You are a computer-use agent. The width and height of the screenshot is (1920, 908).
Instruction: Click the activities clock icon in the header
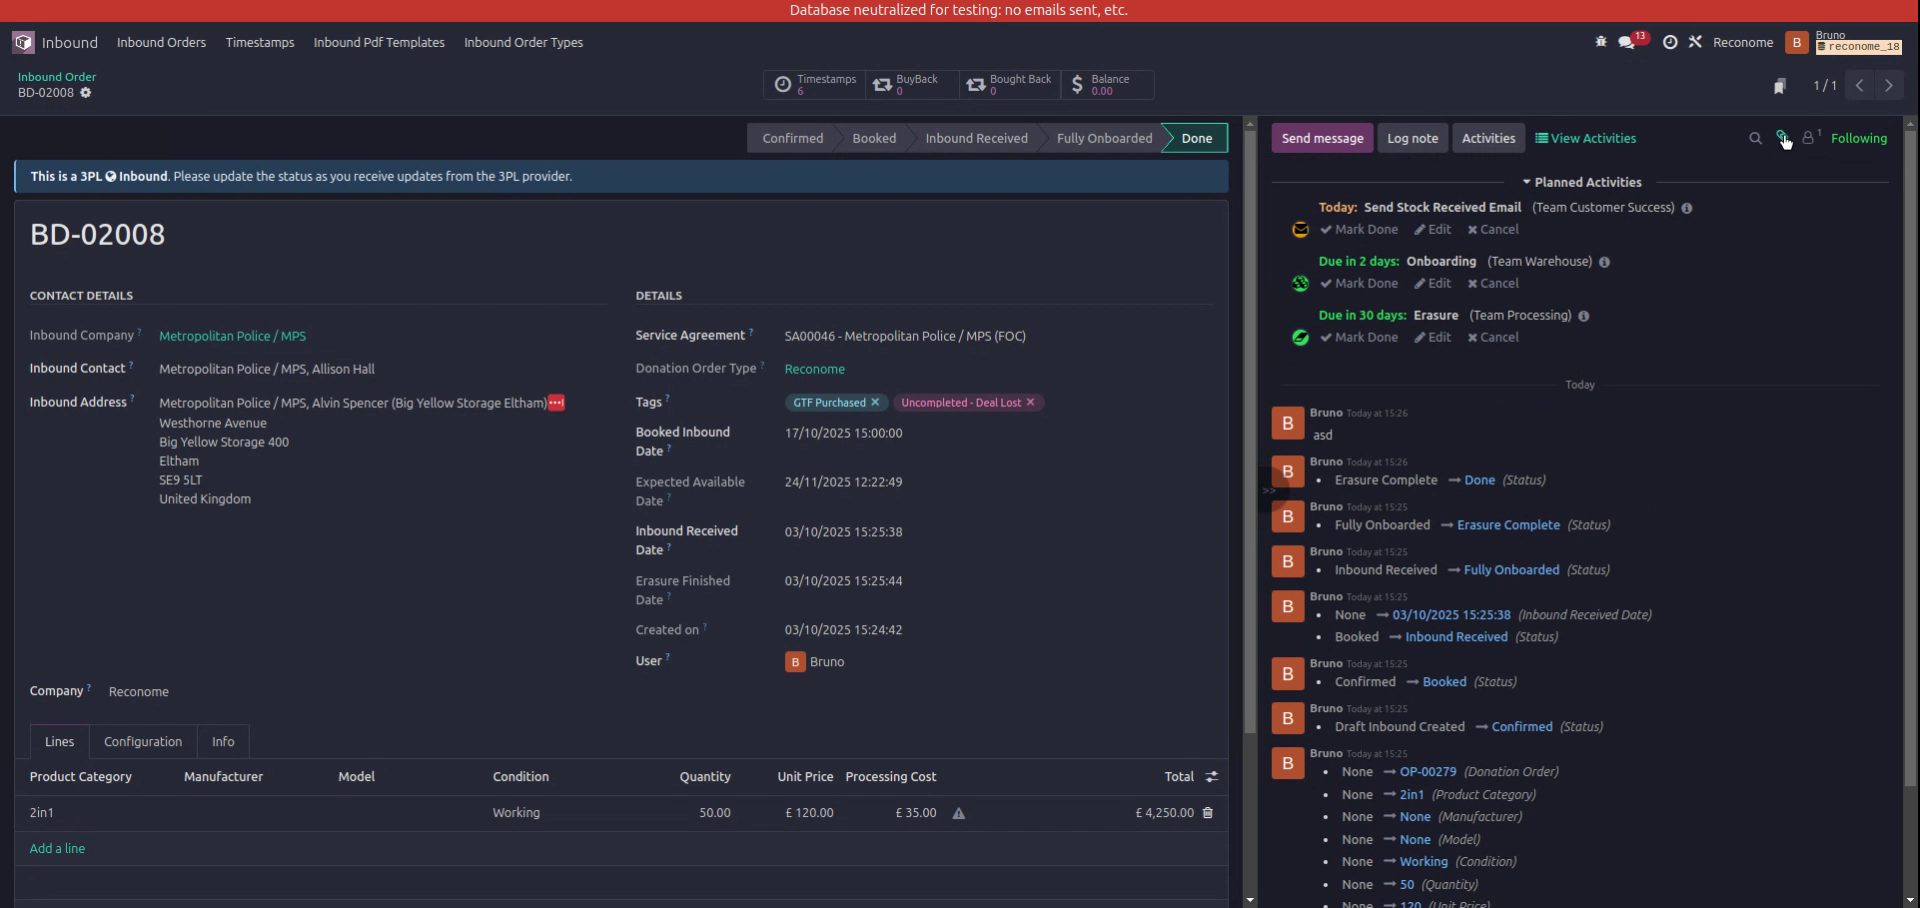point(1670,42)
